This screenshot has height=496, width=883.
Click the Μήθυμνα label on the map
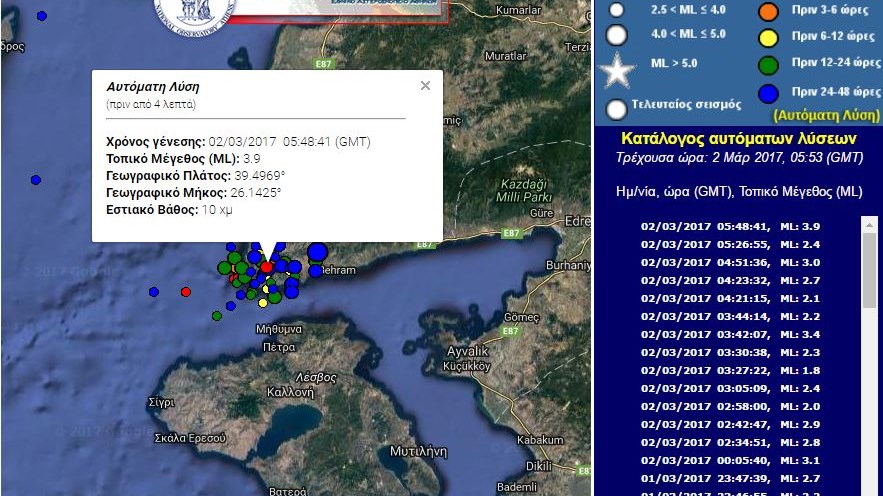pyautogui.click(x=279, y=329)
